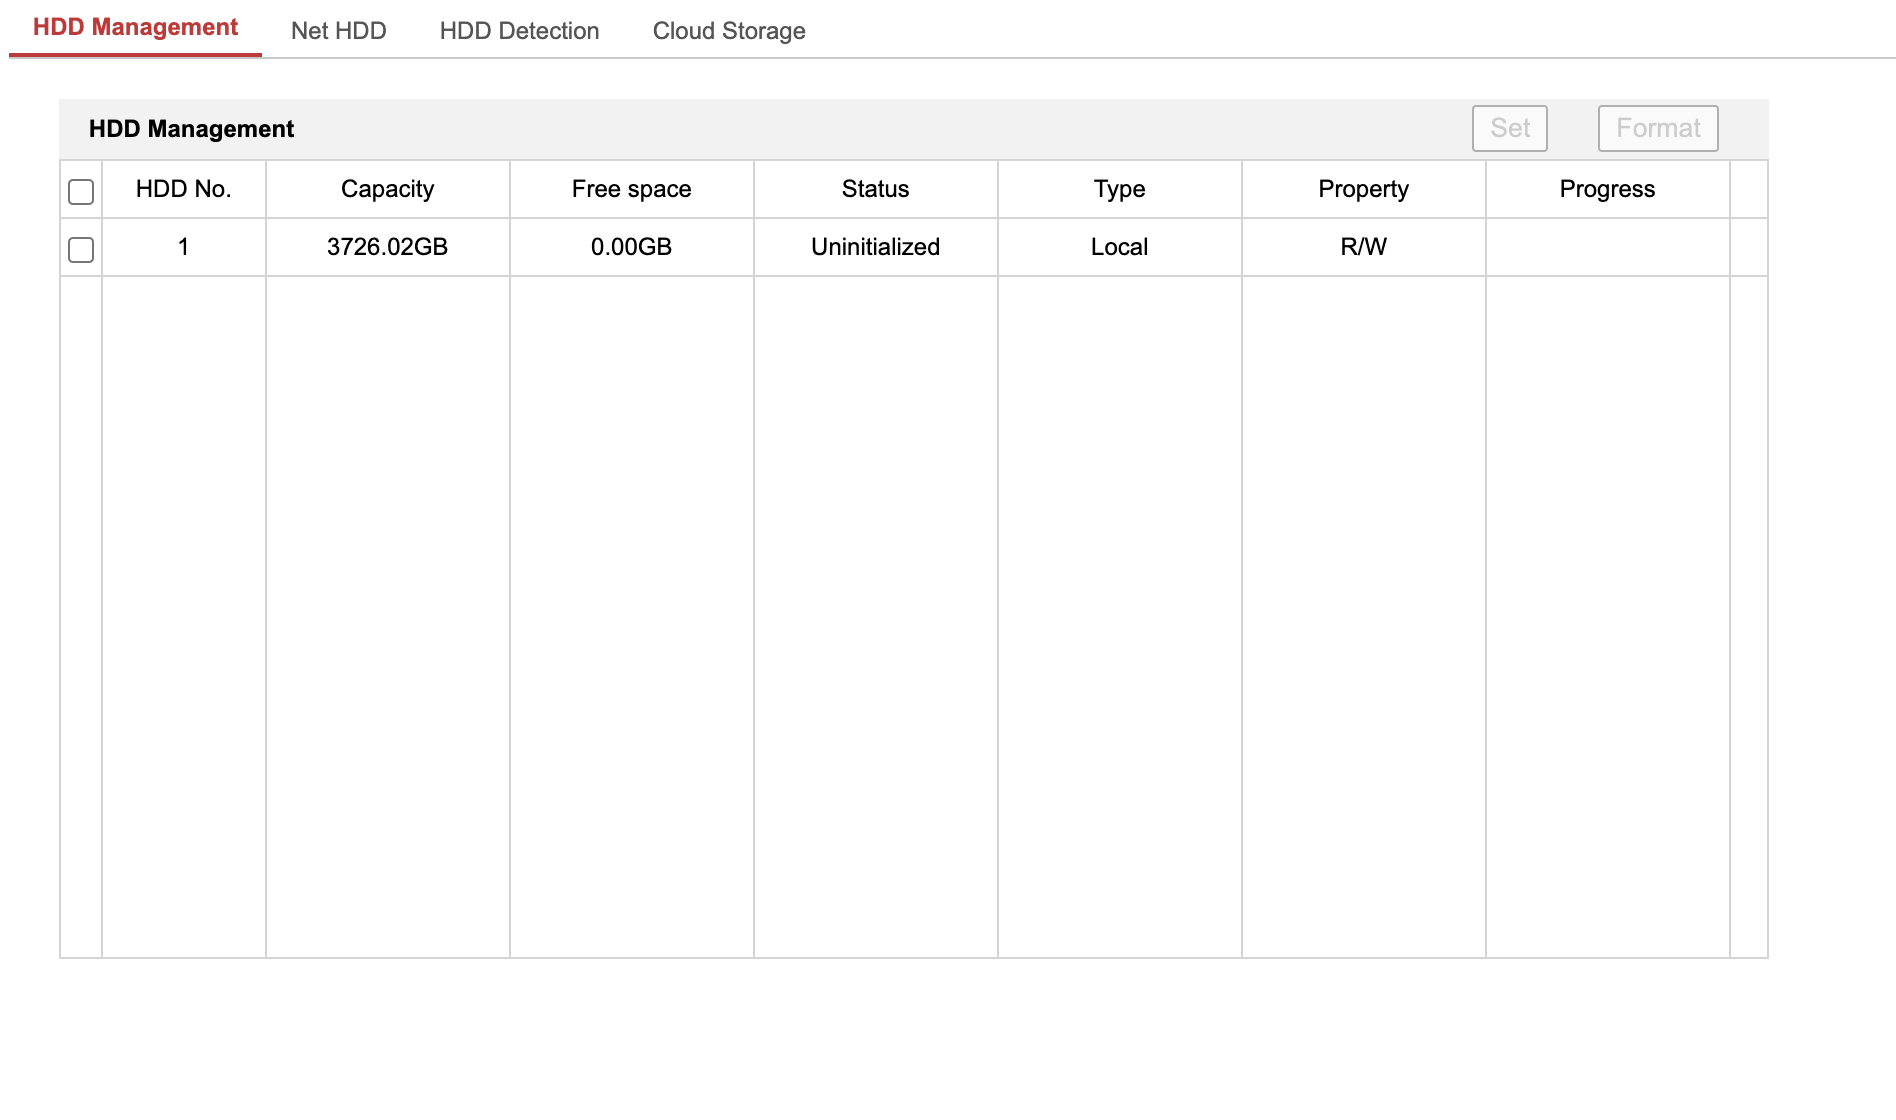Open the HDD Detection tab
This screenshot has height=1120, width=1896.
pos(519,31)
